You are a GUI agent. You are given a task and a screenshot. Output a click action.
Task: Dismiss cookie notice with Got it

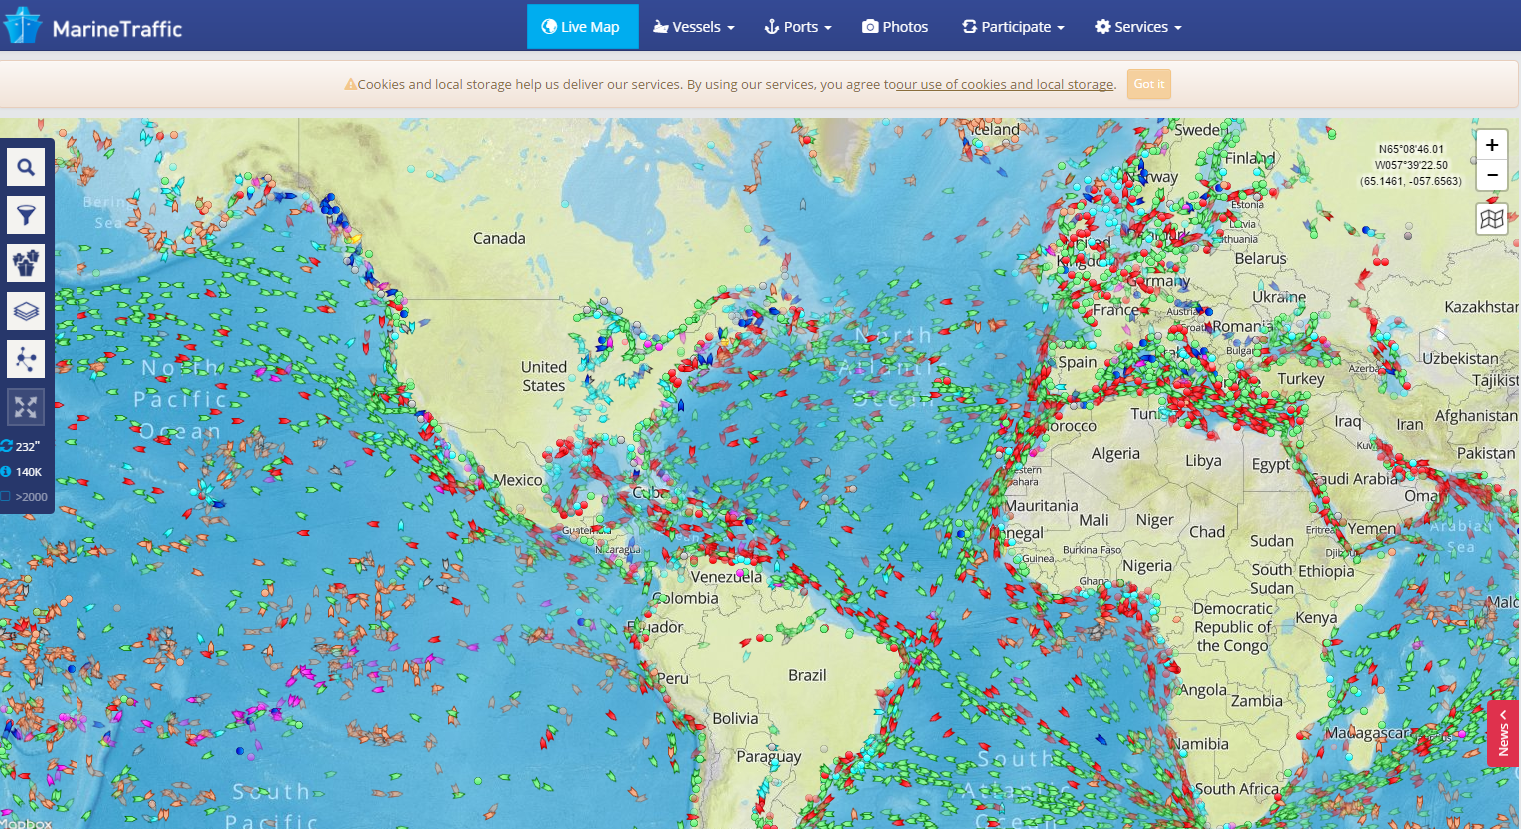pos(1148,84)
